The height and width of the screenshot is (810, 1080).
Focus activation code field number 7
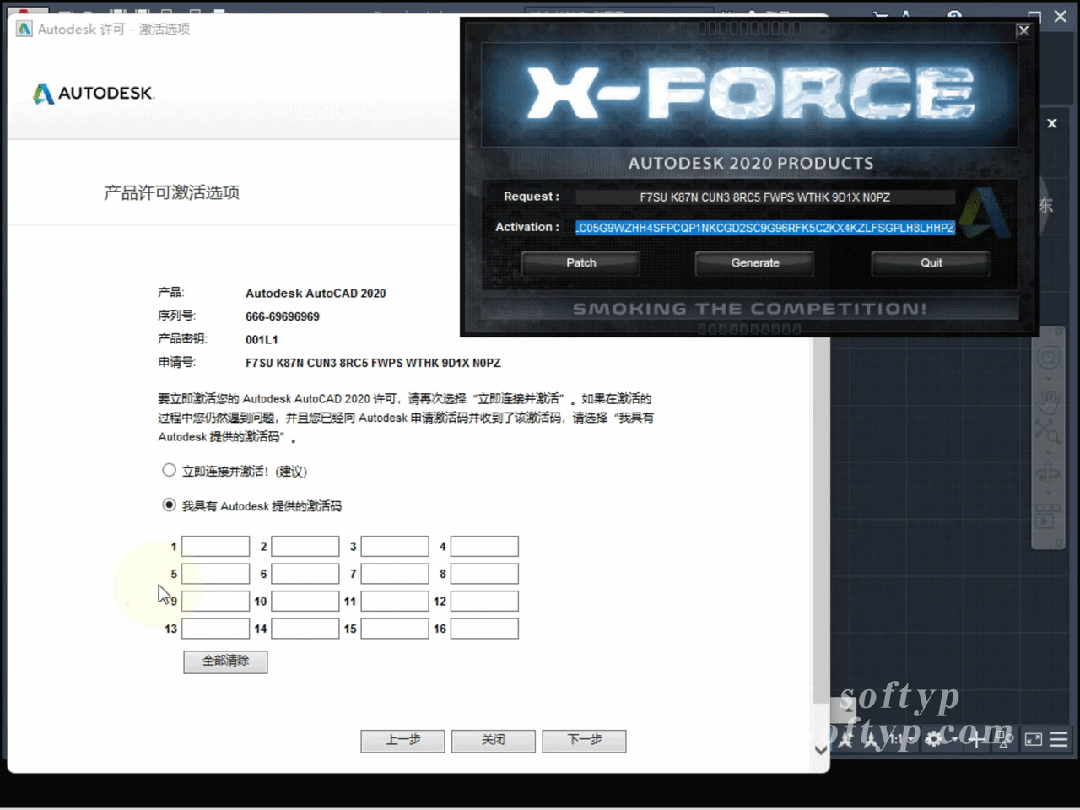(395, 574)
